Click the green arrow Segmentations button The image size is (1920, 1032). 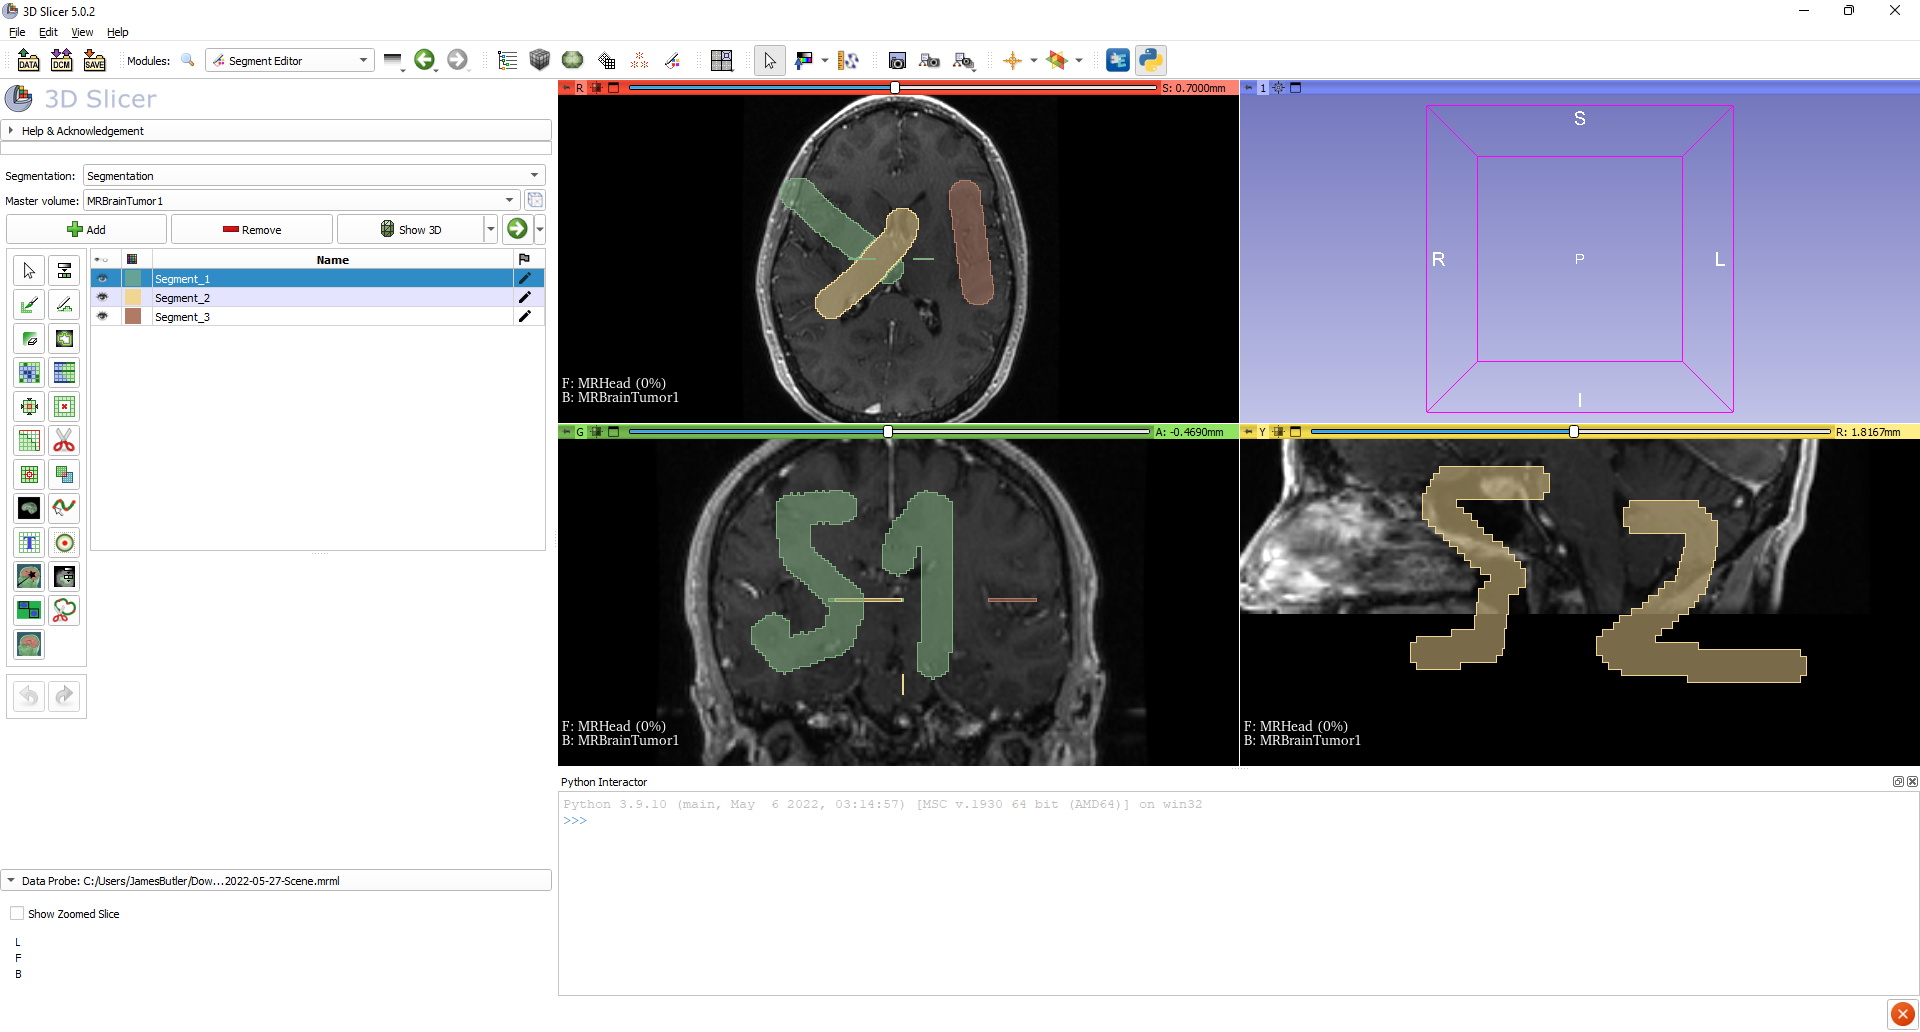[x=517, y=230]
